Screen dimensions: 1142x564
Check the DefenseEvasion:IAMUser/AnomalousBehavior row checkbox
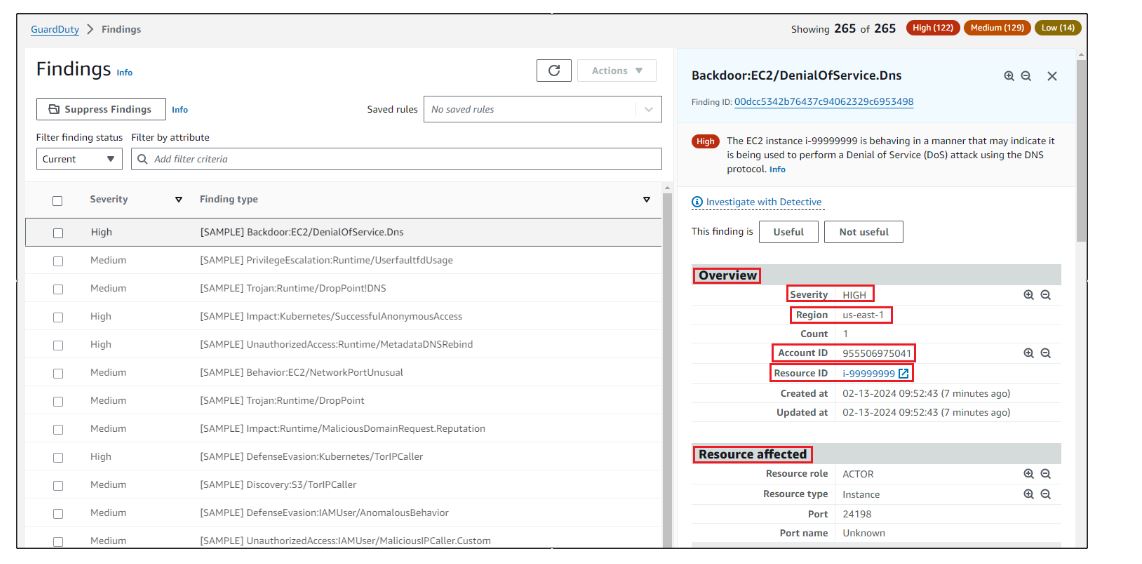click(58, 513)
